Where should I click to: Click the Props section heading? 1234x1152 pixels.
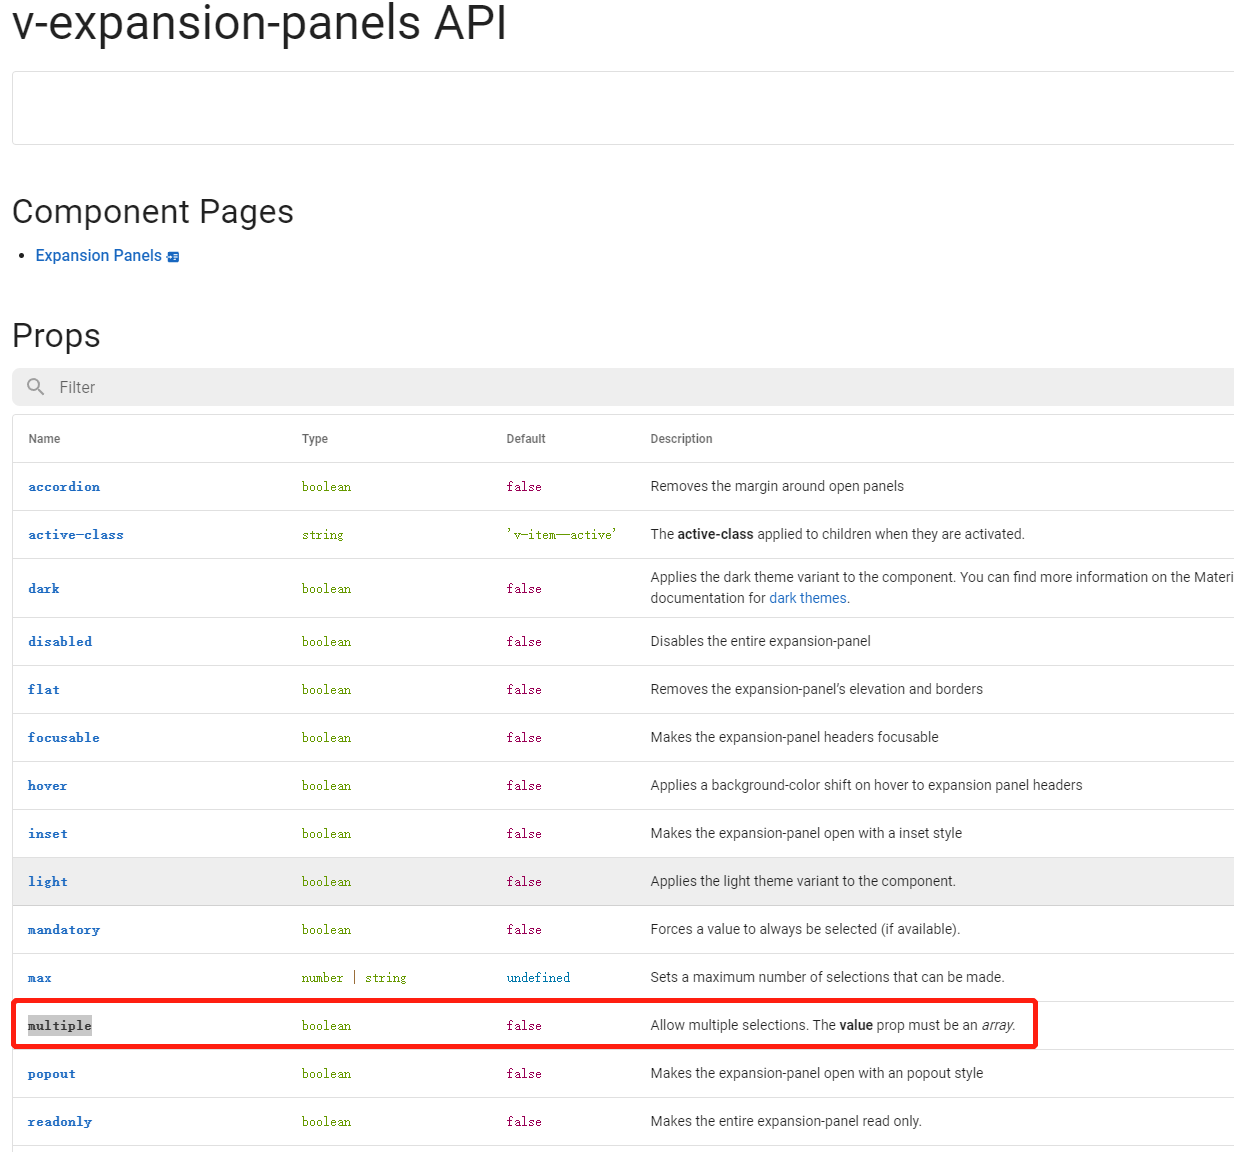56,336
